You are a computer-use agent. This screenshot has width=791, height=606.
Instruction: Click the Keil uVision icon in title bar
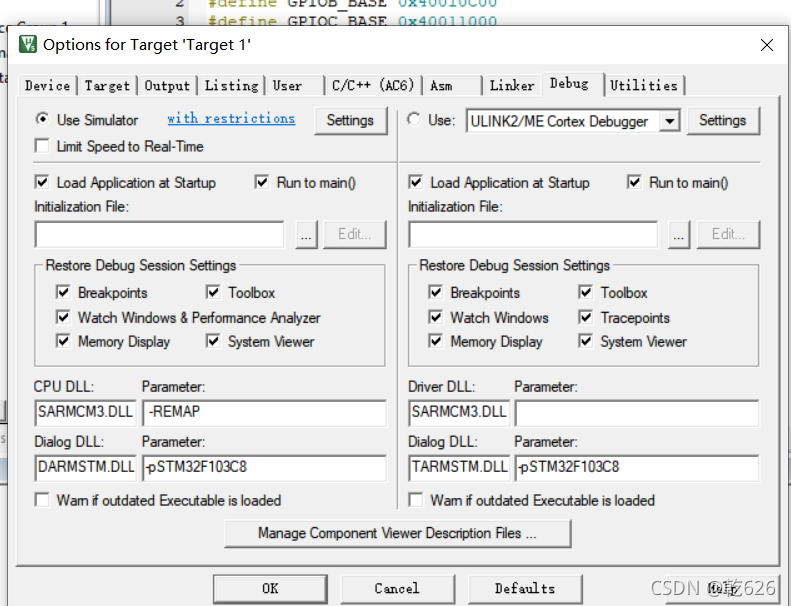tap(28, 44)
